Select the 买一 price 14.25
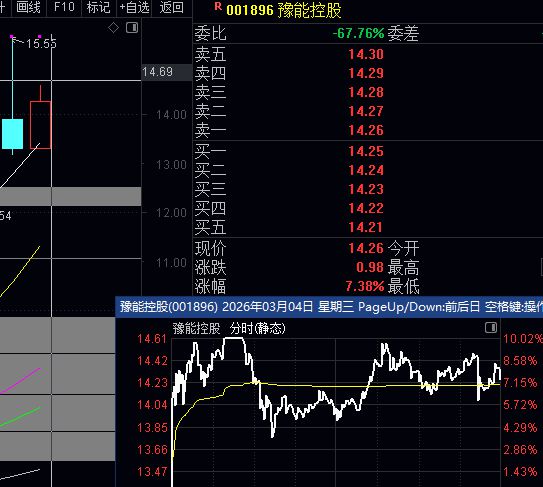 (366, 151)
